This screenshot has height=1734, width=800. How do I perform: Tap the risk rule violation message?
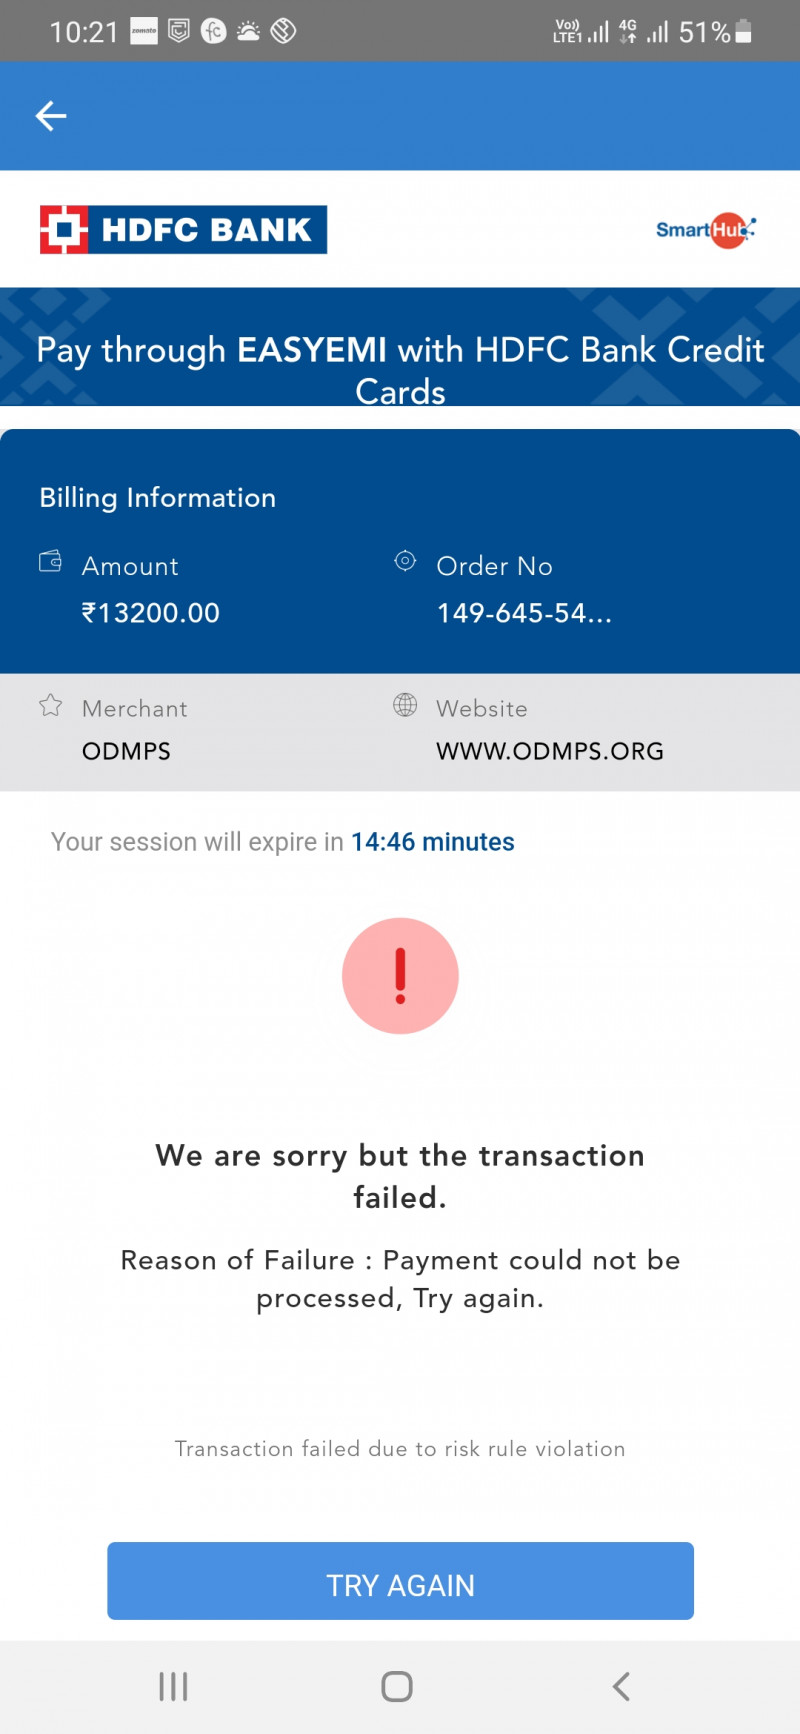click(400, 1449)
